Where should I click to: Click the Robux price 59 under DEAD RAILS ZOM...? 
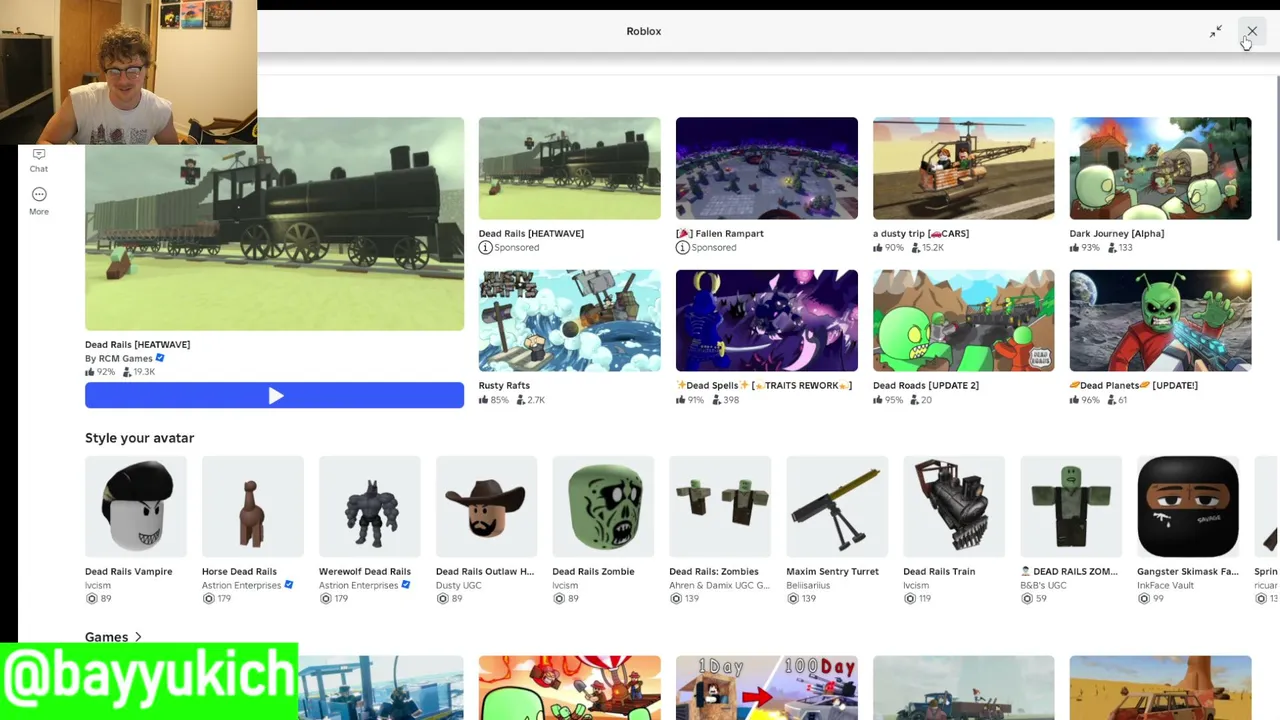click(1033, 598)
